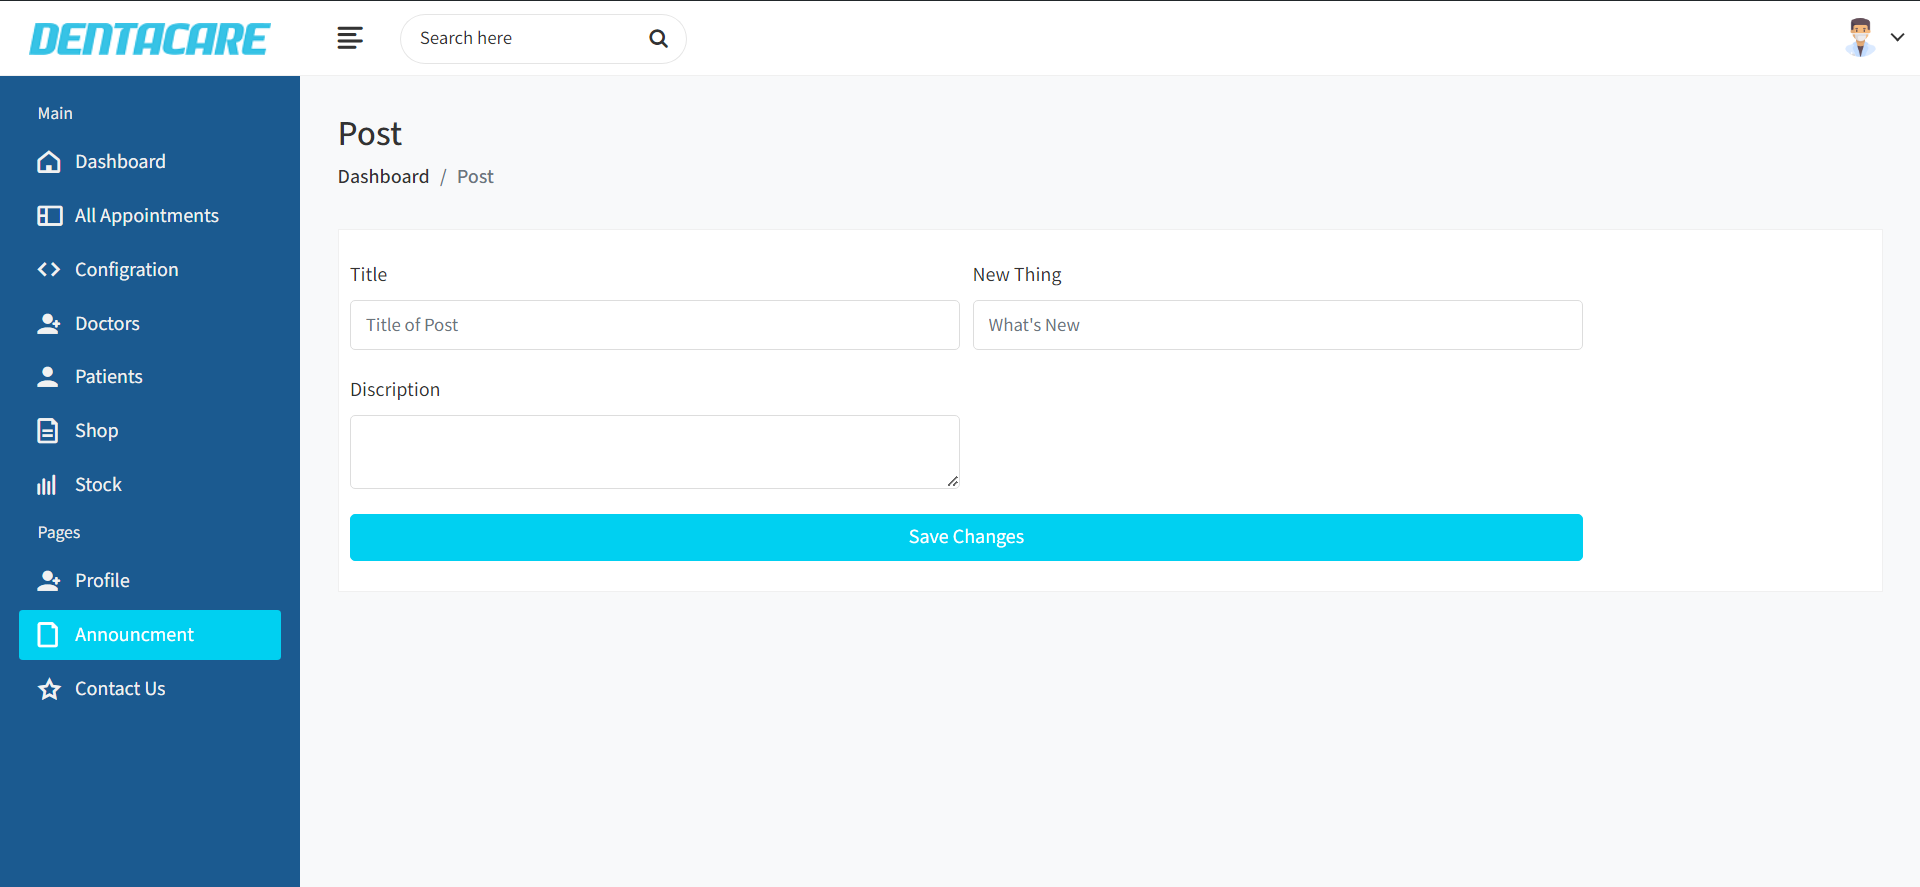Click the search magnifier icon

658,39
